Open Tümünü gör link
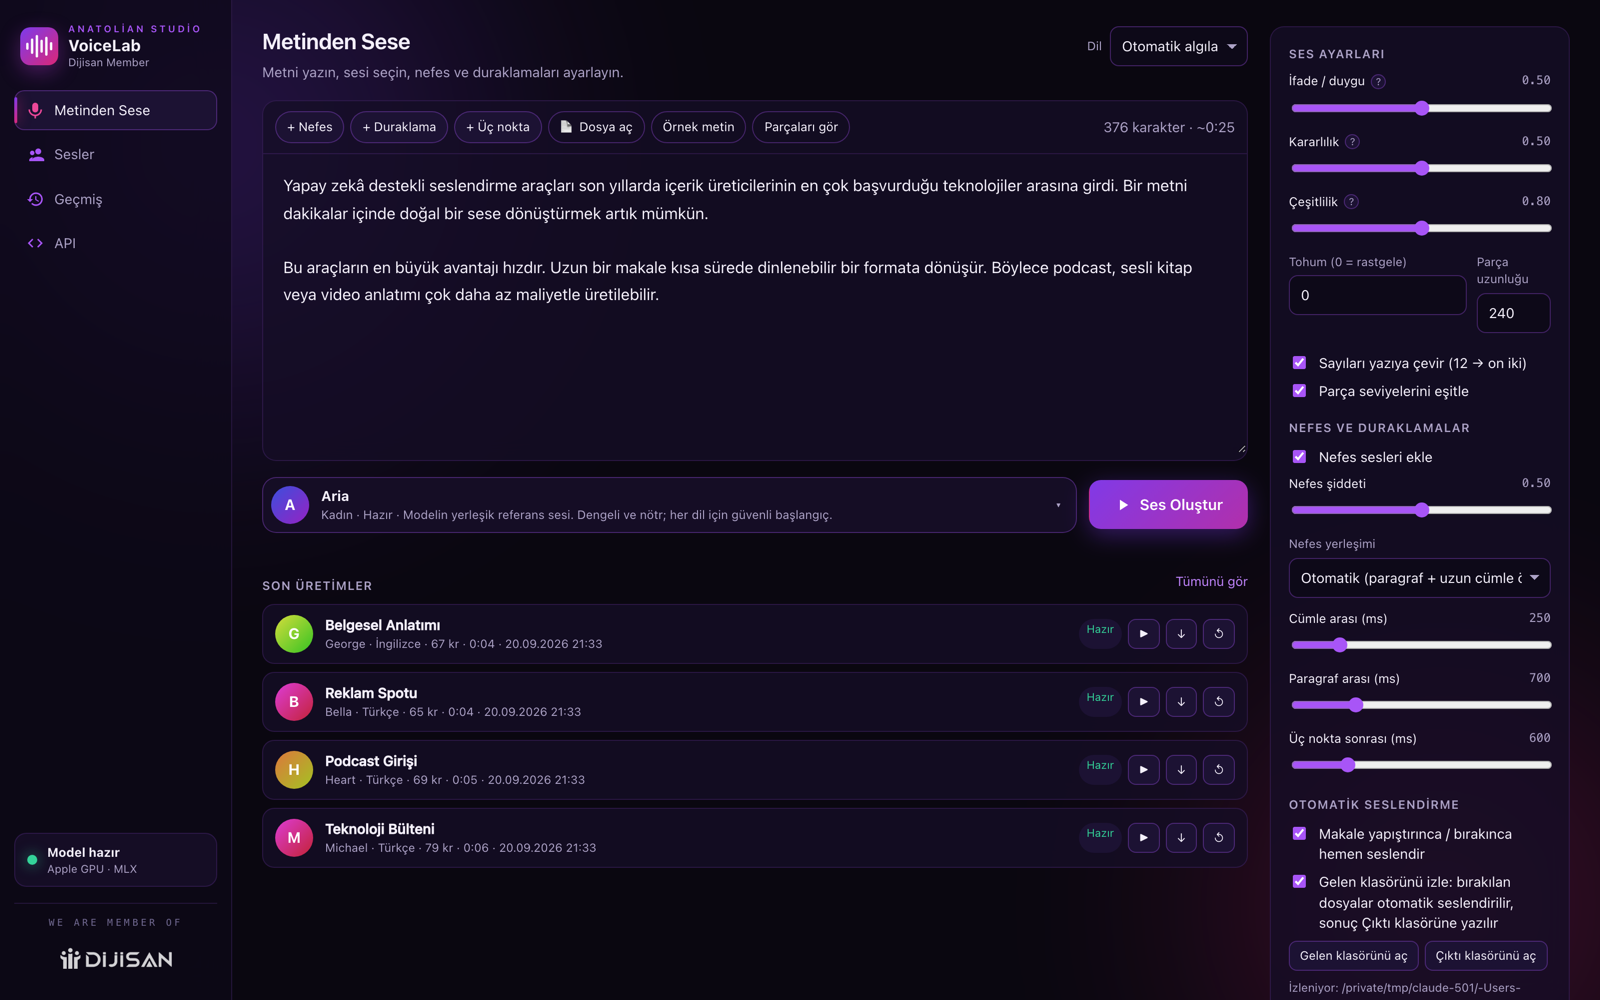Image resolution: width=1600 pixels, height=1000 pixels. click(1211, 582)
